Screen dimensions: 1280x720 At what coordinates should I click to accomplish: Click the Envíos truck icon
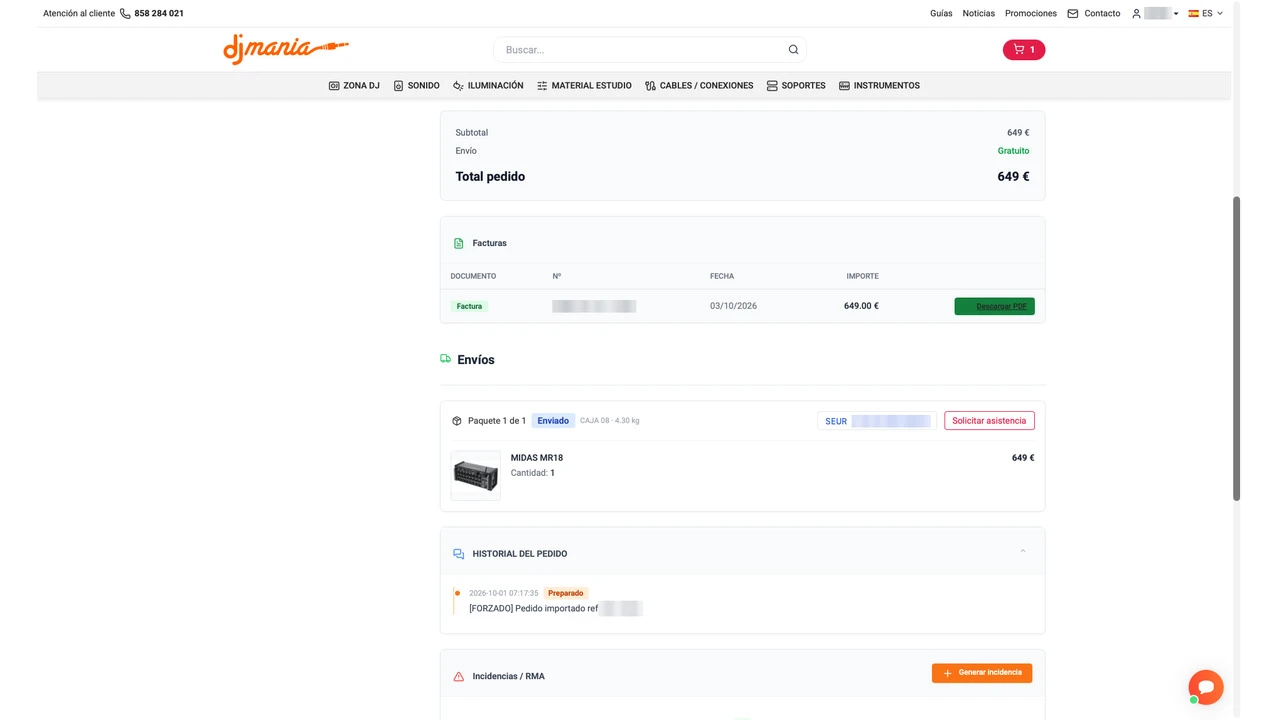pyautogui.click(x=446, y=359)
